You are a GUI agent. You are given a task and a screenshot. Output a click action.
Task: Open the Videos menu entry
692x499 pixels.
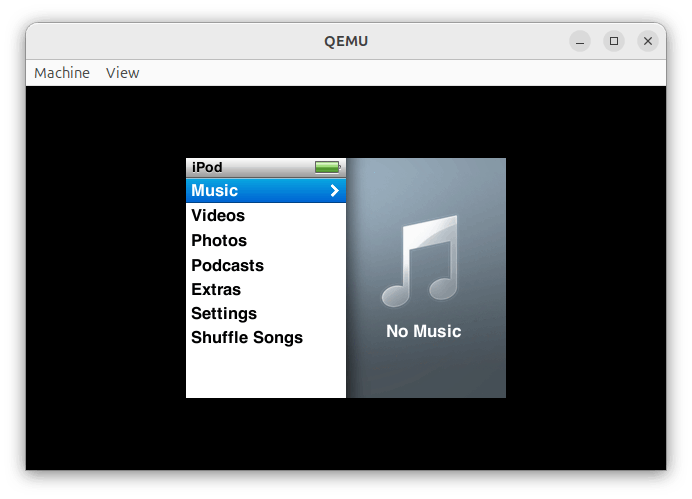point(266,215)
